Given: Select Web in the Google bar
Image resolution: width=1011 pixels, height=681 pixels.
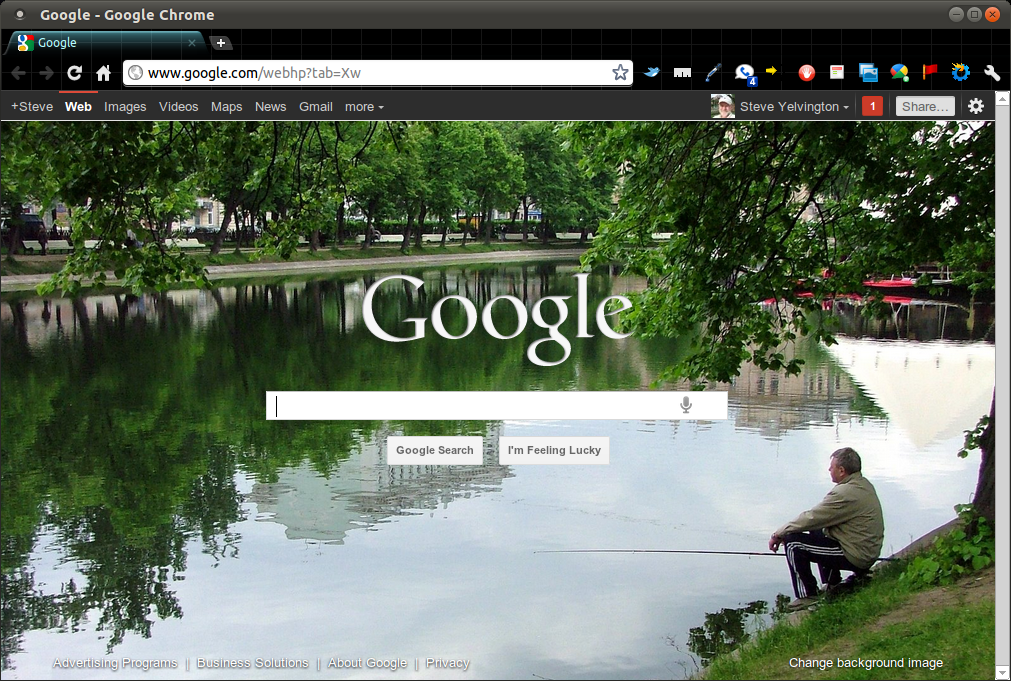Looking at the screenshot, I should (x=78, y=106).
